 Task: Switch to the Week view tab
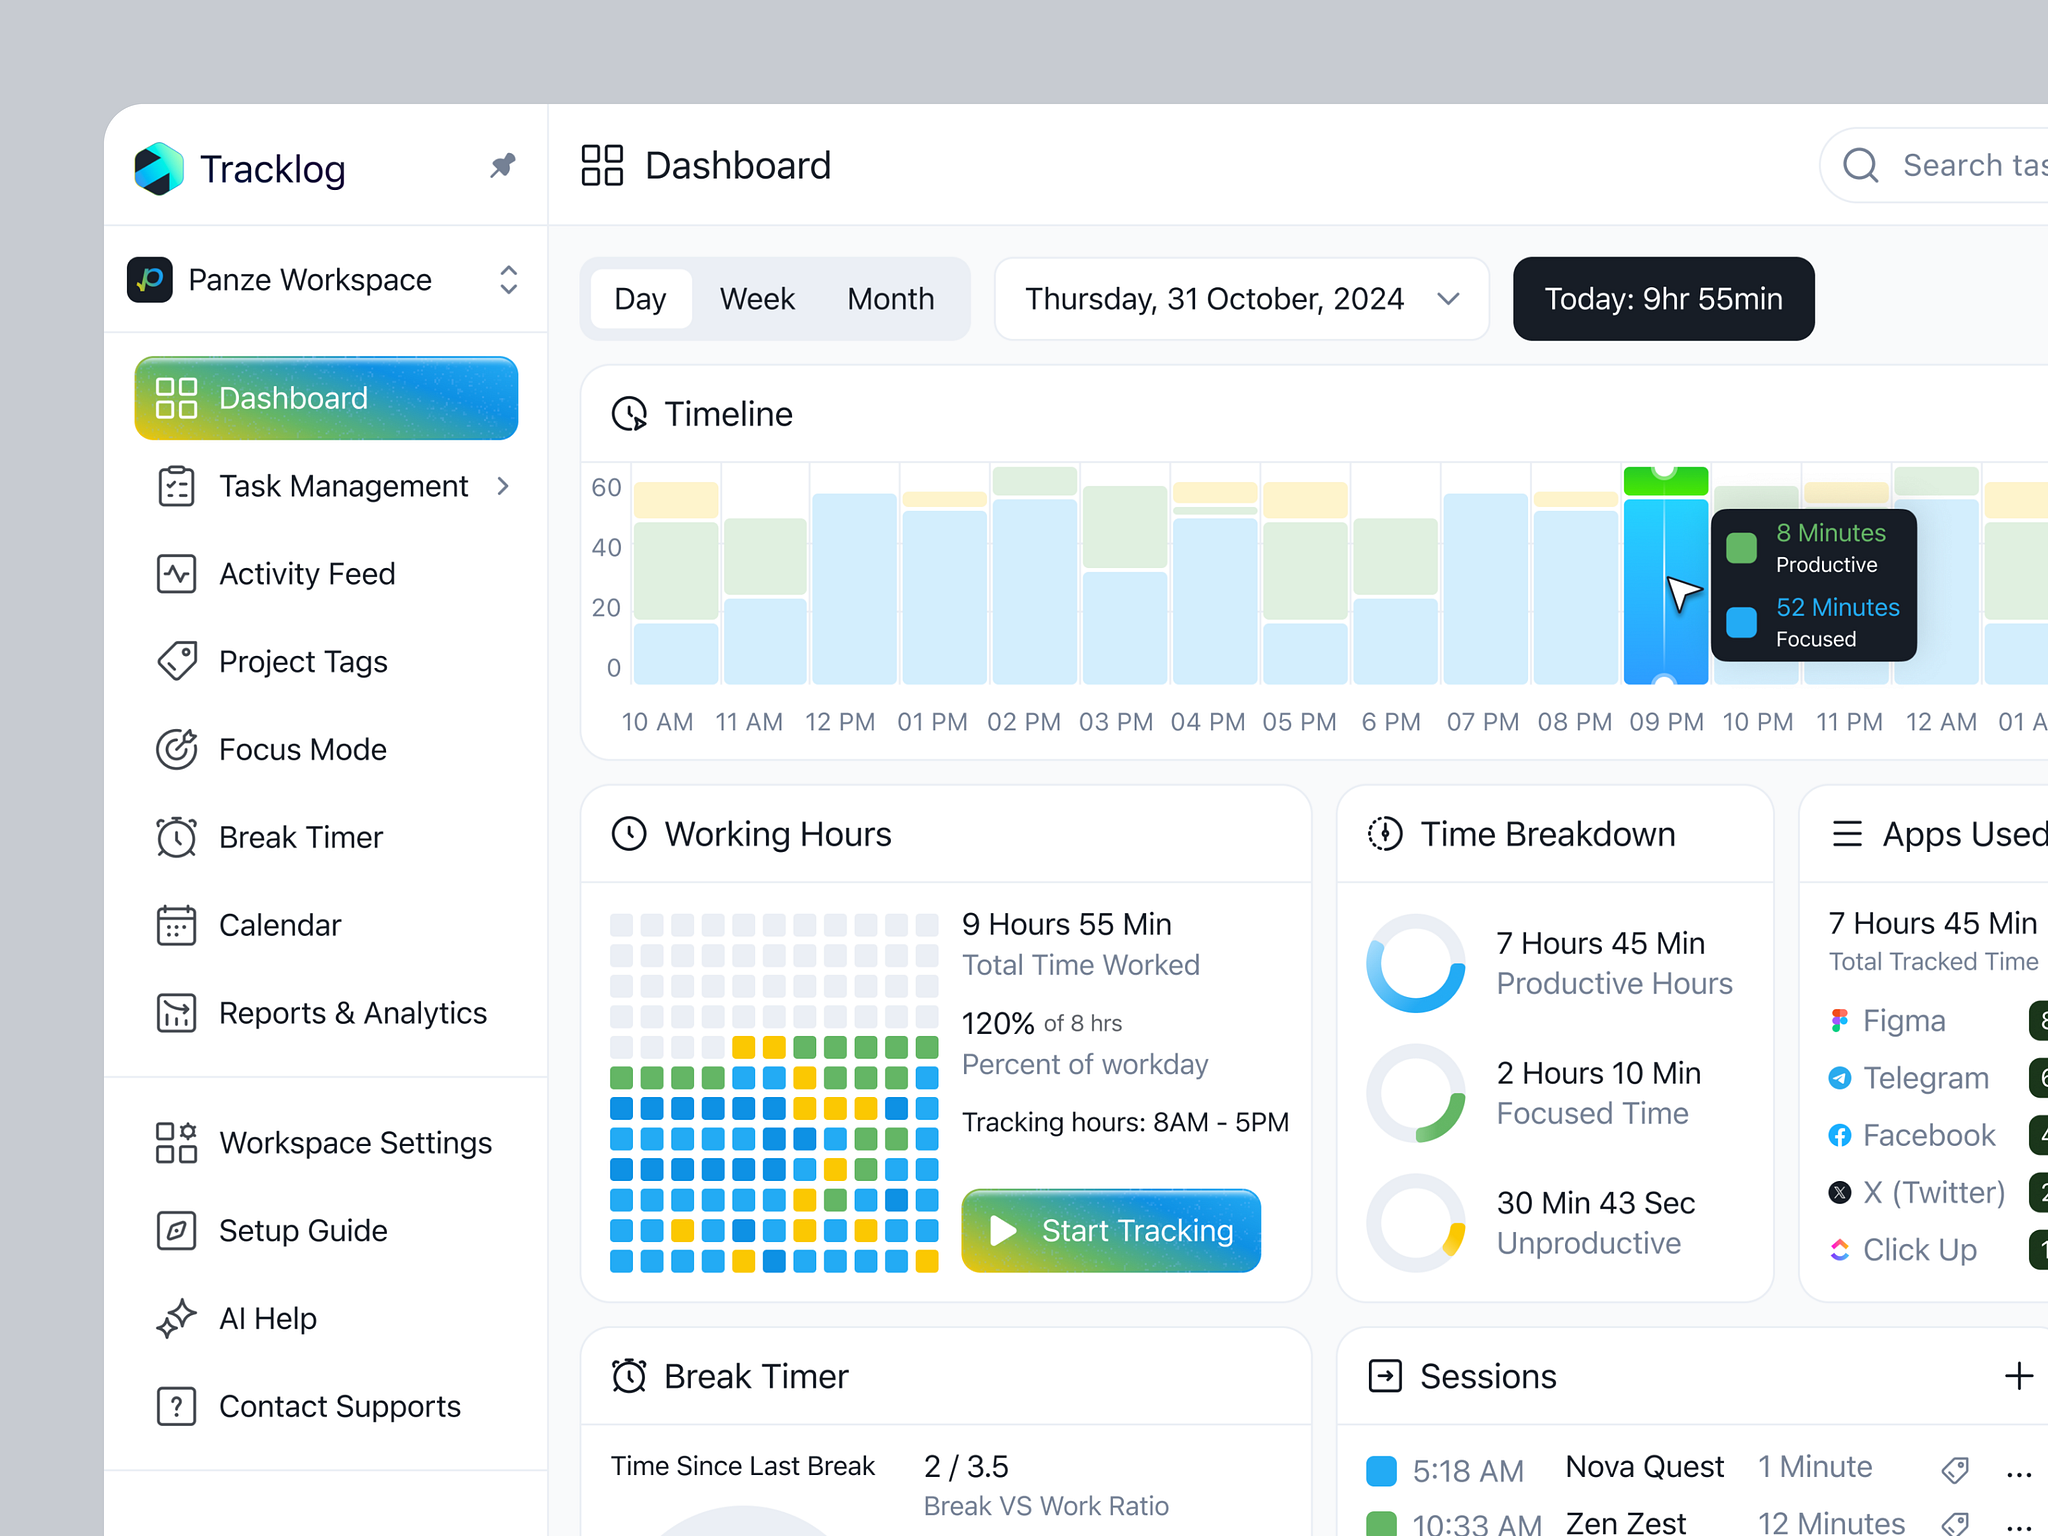coord(756,298)
